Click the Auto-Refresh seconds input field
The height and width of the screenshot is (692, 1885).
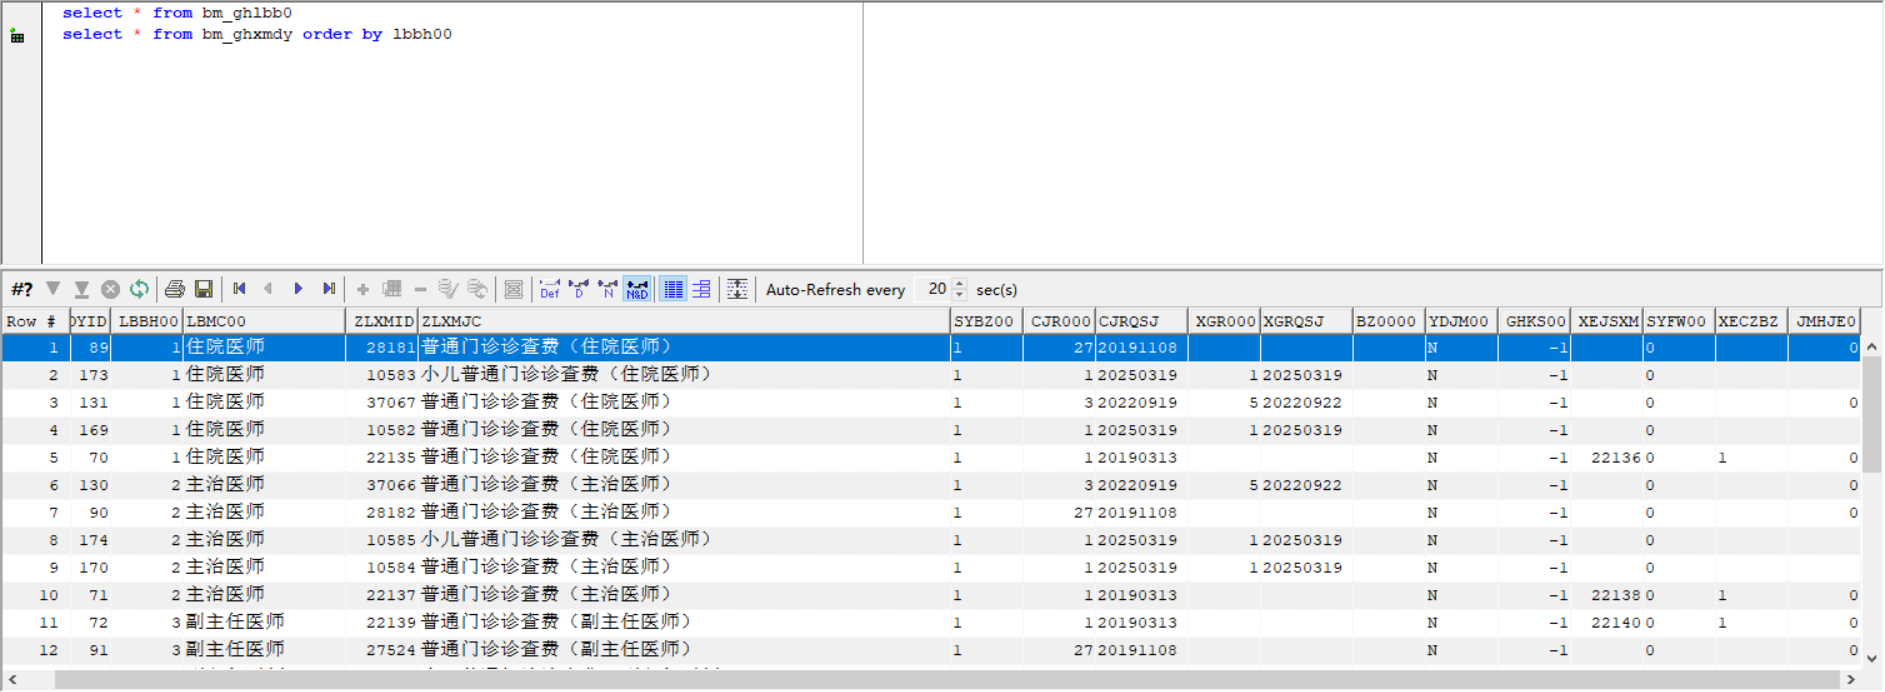click(933, 289)
